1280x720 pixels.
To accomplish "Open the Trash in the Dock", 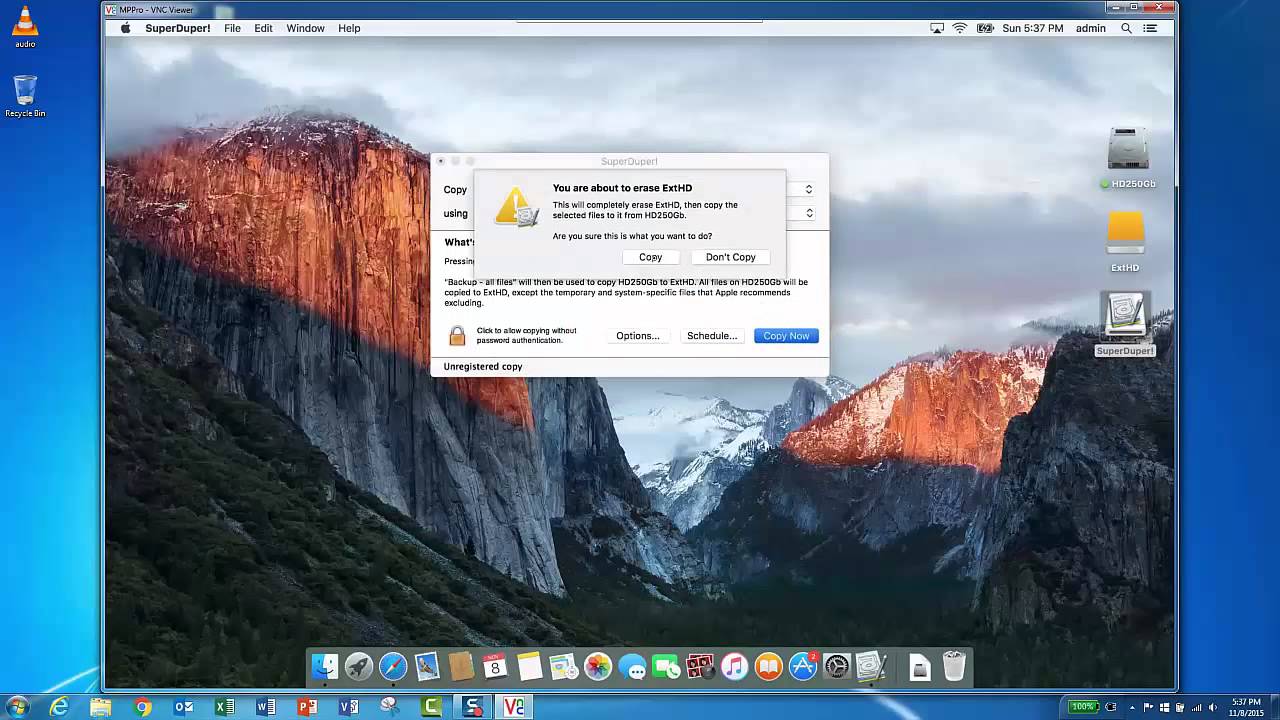I will point(954,666).
